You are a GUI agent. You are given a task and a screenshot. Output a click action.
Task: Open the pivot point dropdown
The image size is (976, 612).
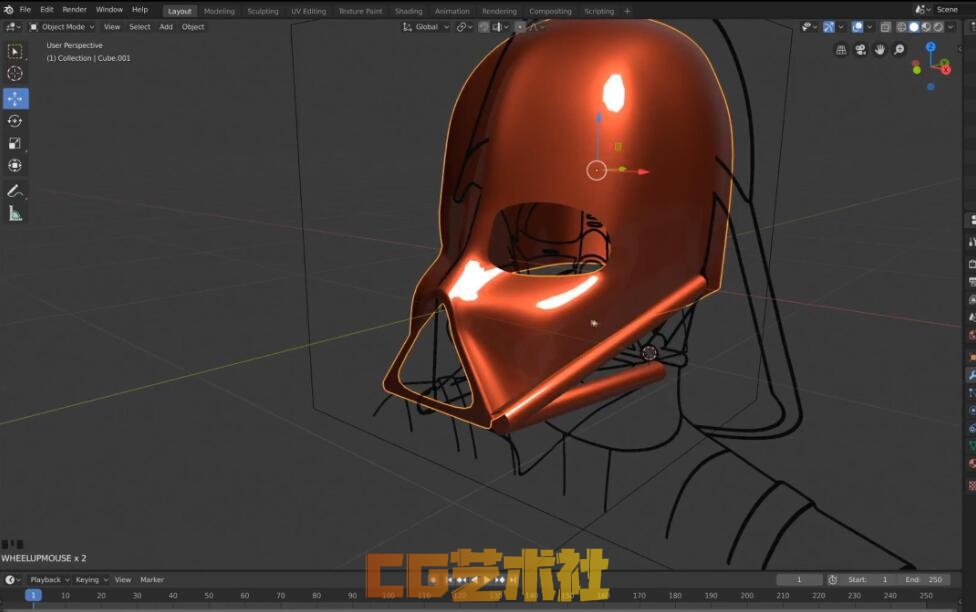464,27
